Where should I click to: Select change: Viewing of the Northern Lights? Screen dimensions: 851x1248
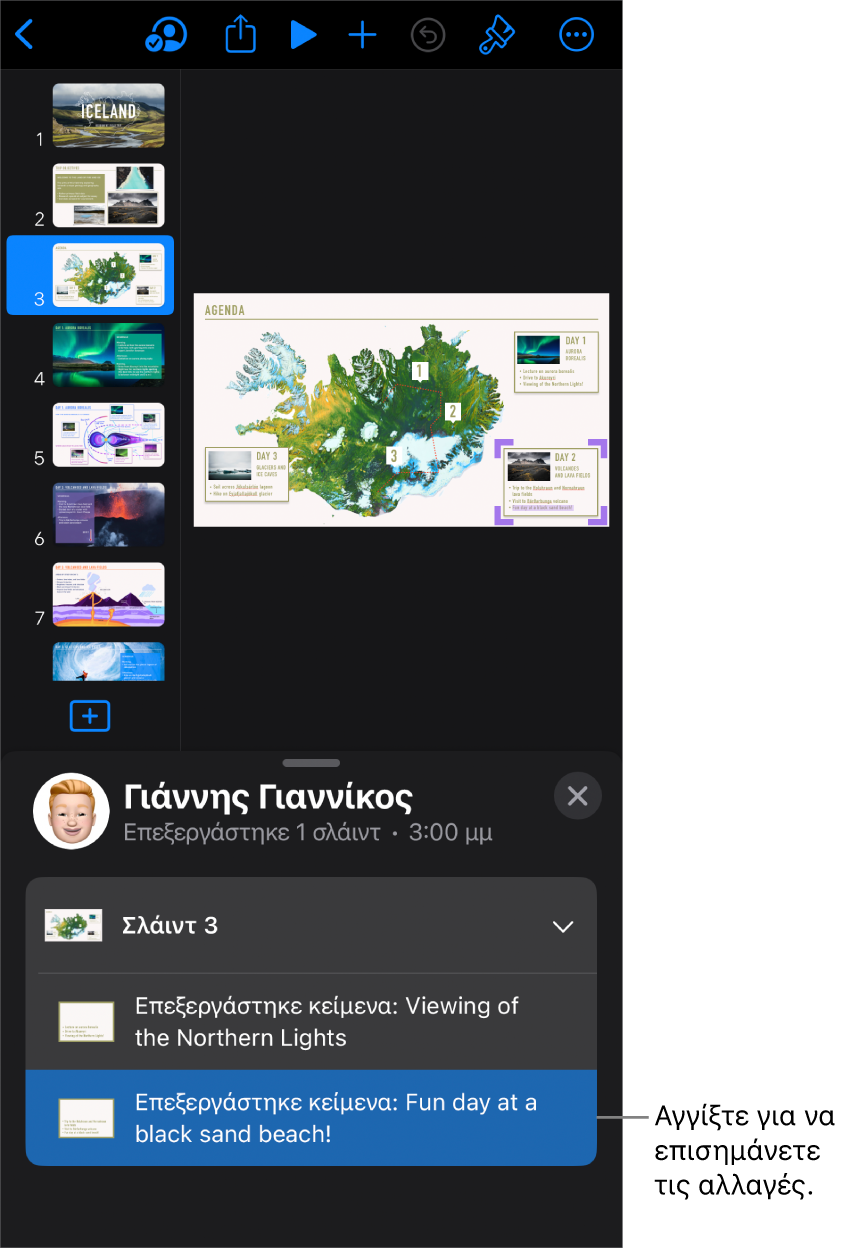[311, 1022]
